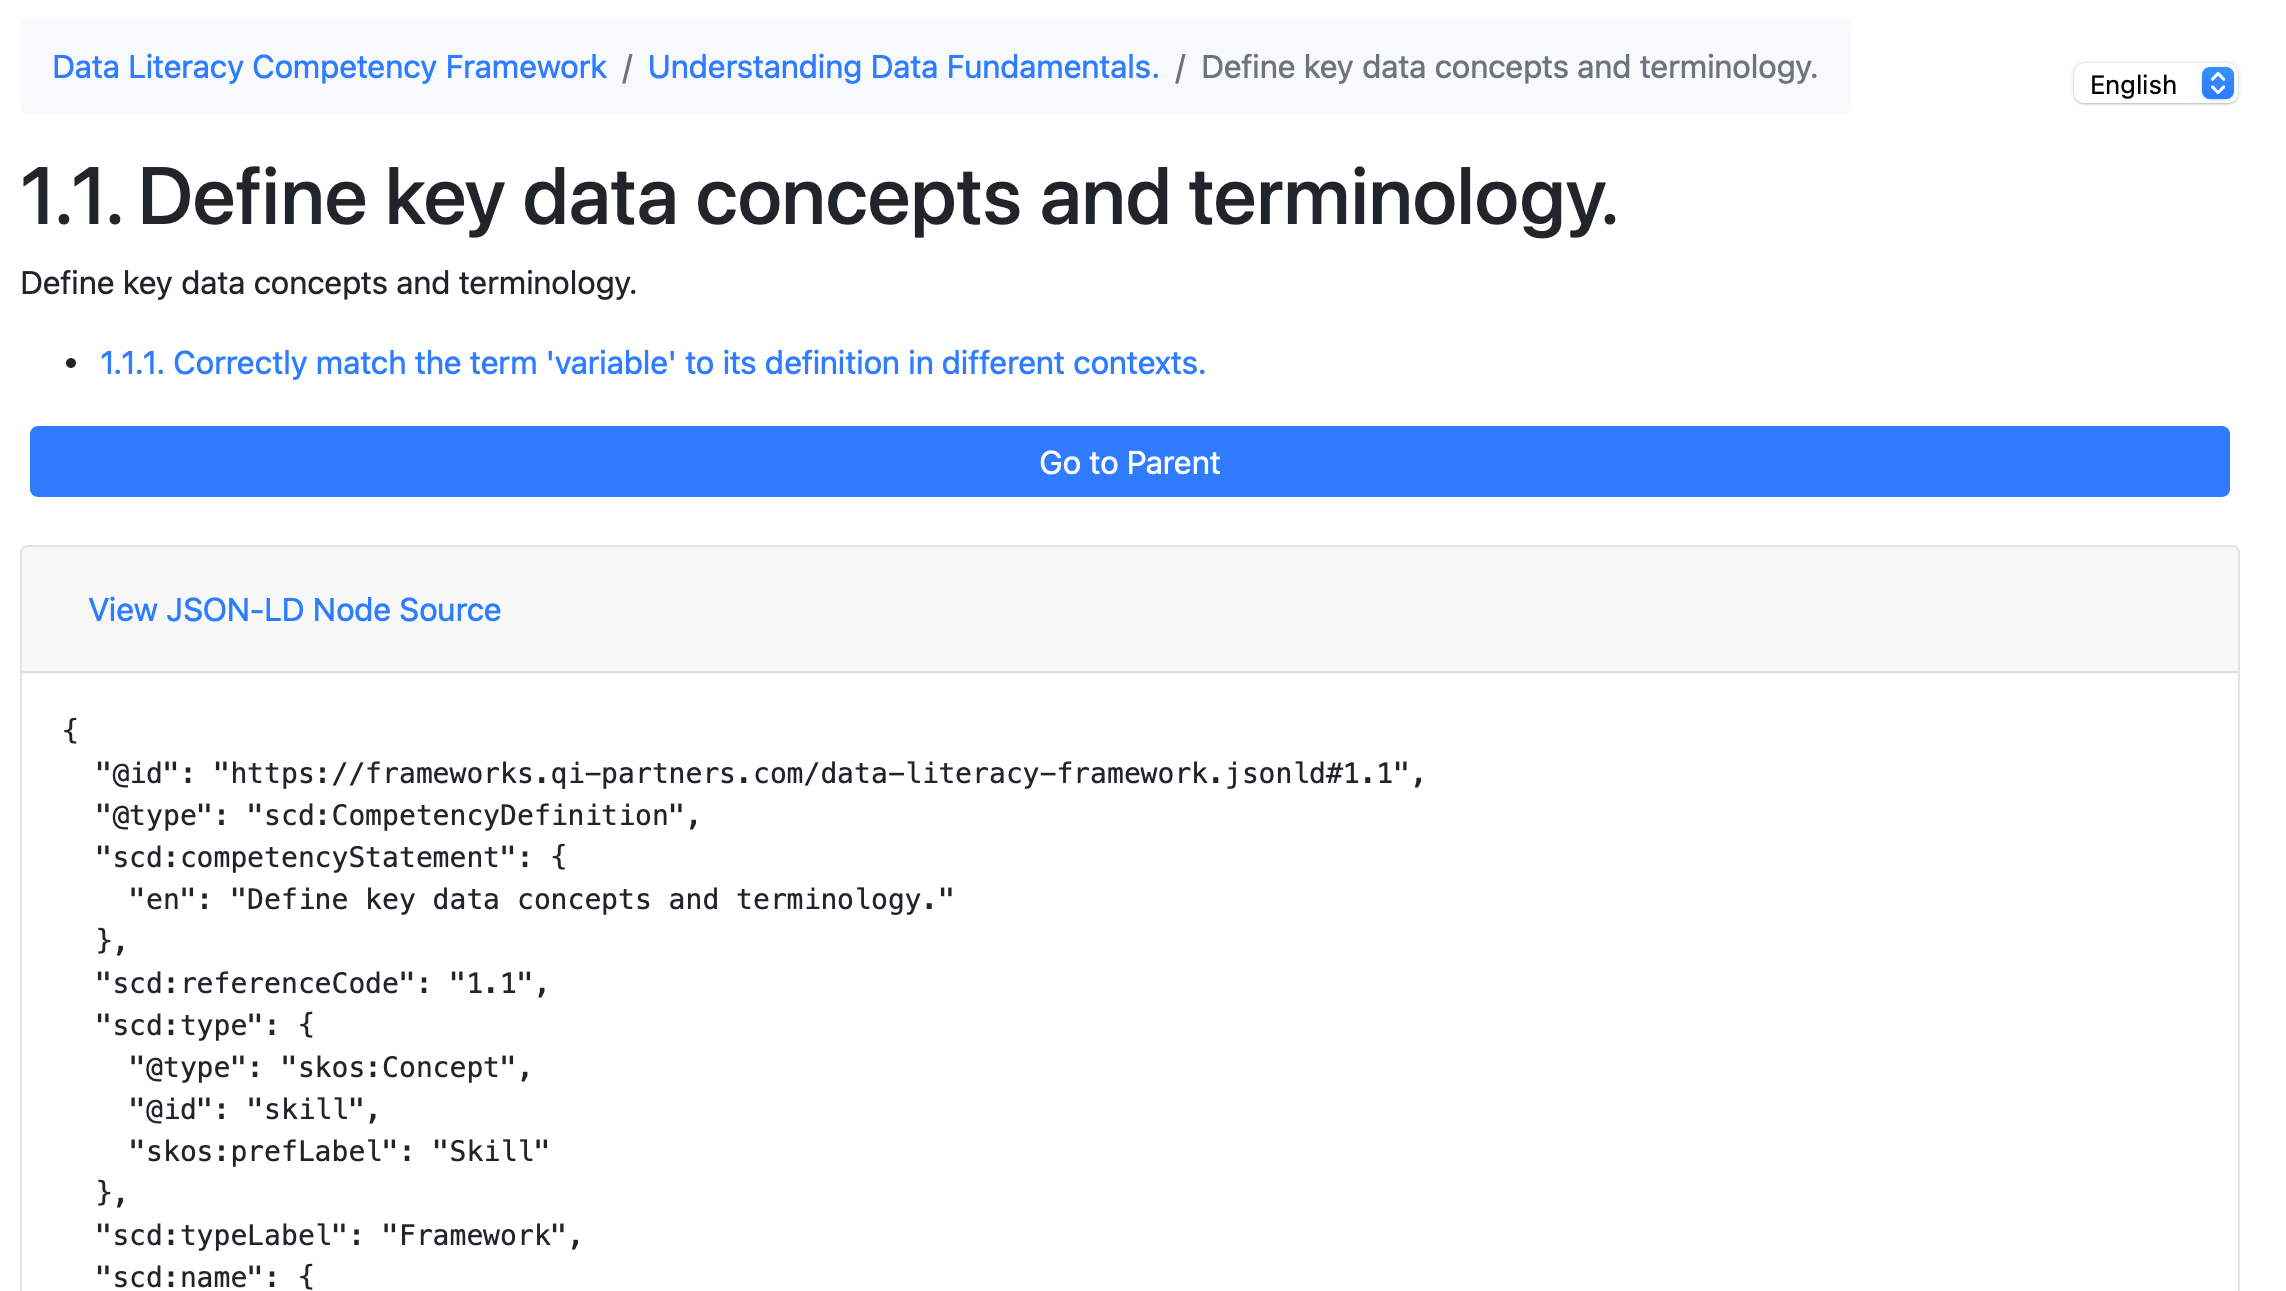Click the "@id": "skill" line

pos(254,1110)
